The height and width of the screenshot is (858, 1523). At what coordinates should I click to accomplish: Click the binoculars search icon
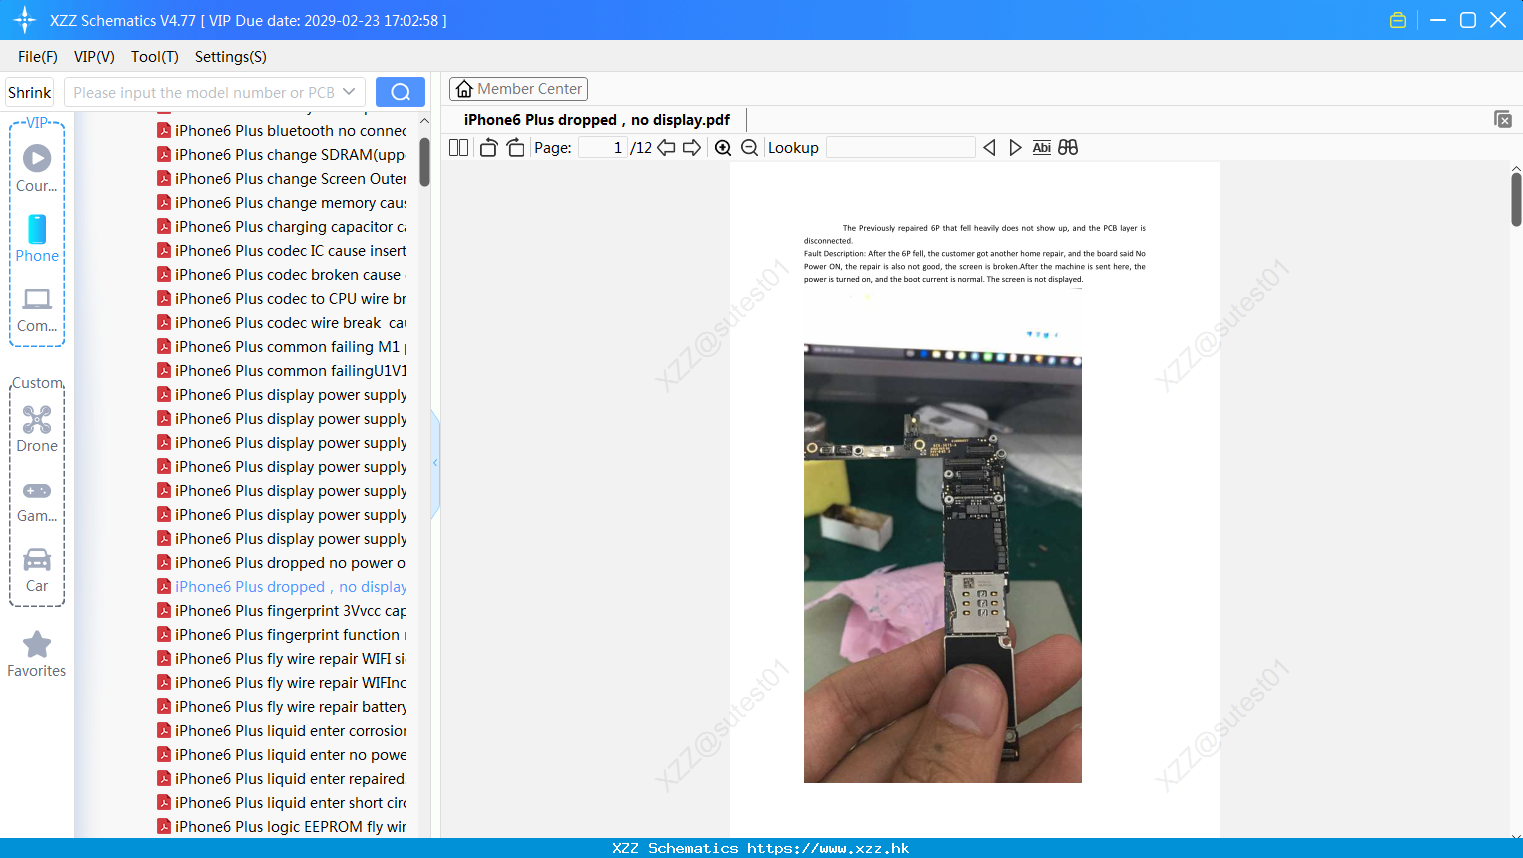[x=1068, y=148]
